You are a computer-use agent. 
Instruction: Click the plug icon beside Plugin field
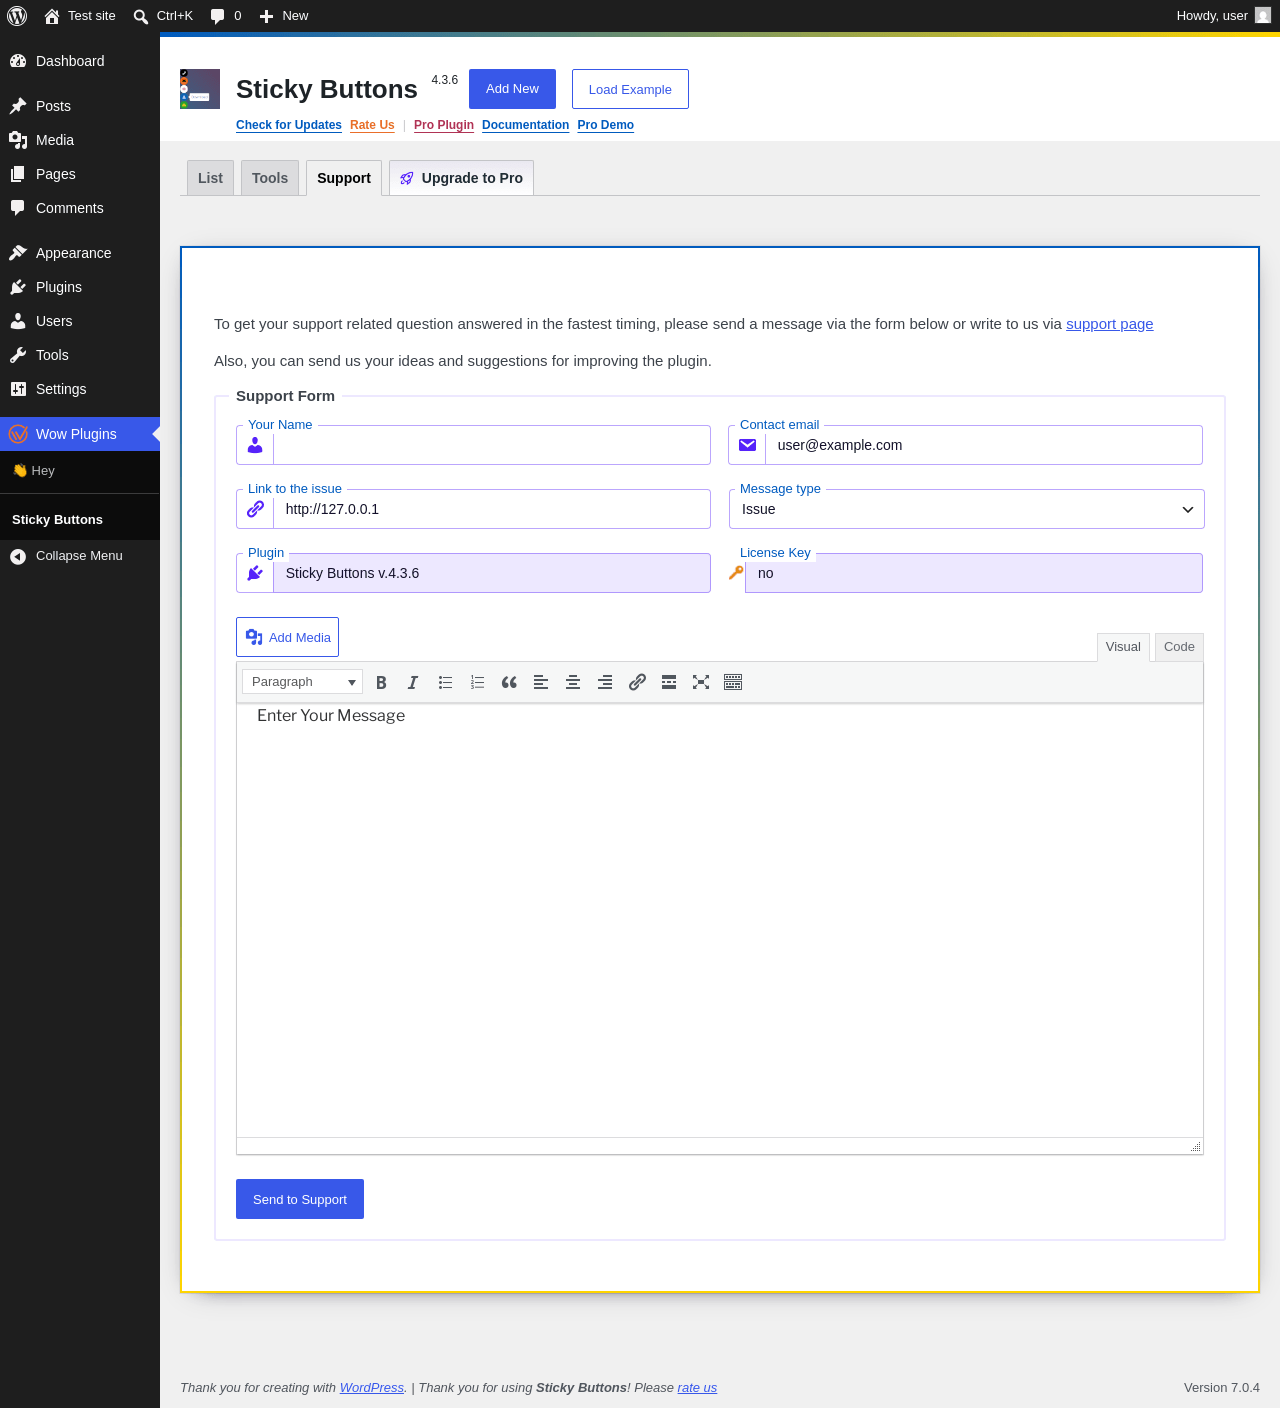click(x=255, y=573)
